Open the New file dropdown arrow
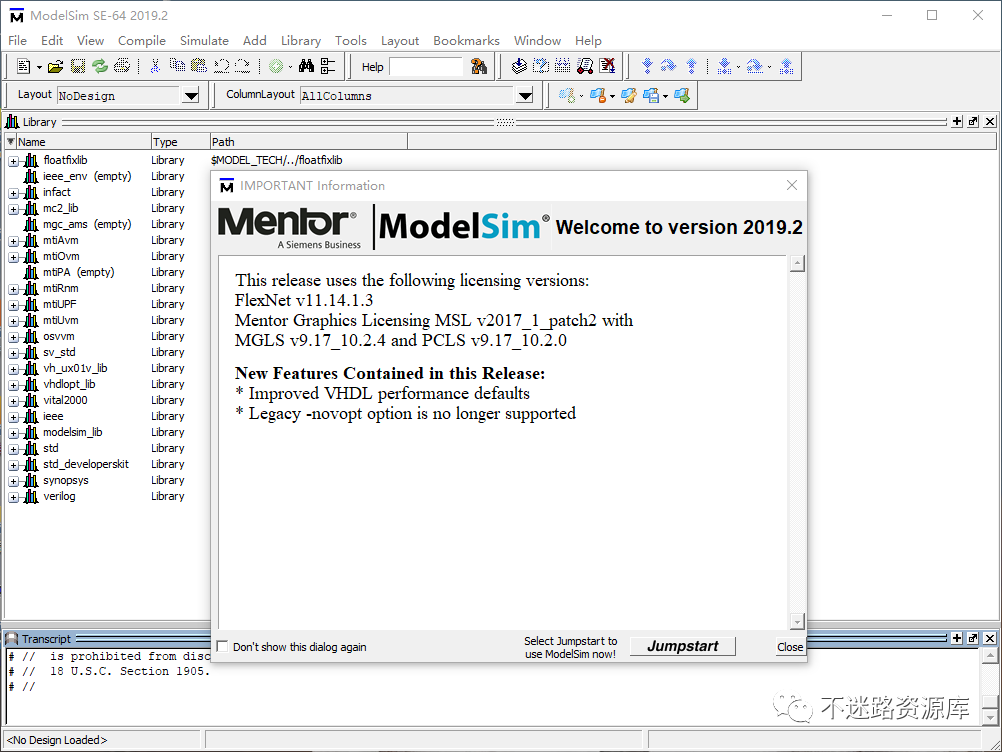This screenshot has width=1002, height=752. [39, 67]
